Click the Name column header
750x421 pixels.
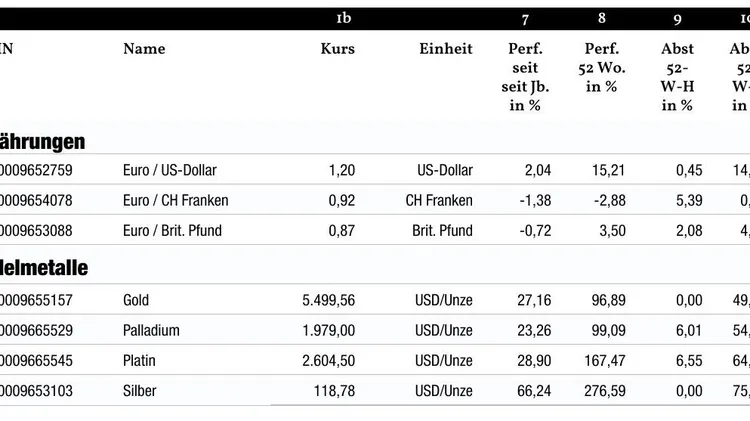pyautogui.click(x=144, y=49)
